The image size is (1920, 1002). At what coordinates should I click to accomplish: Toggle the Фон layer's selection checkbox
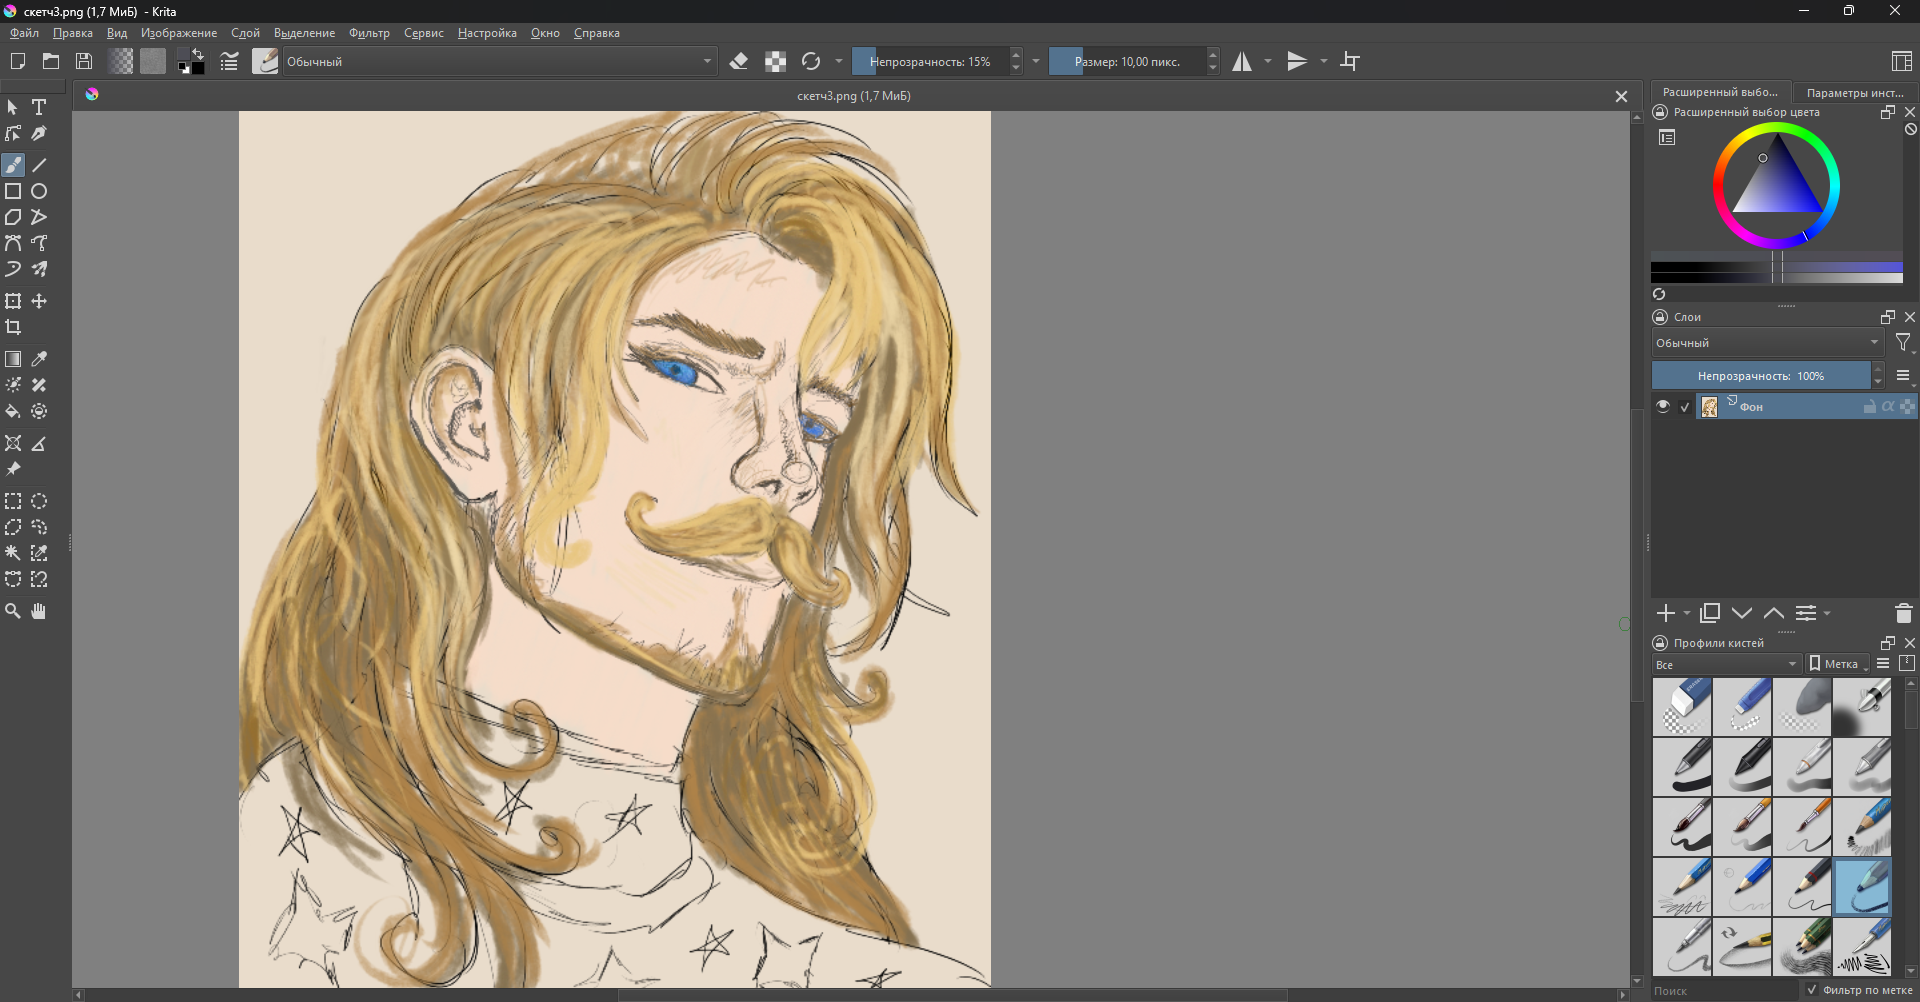coord(1685,407)
